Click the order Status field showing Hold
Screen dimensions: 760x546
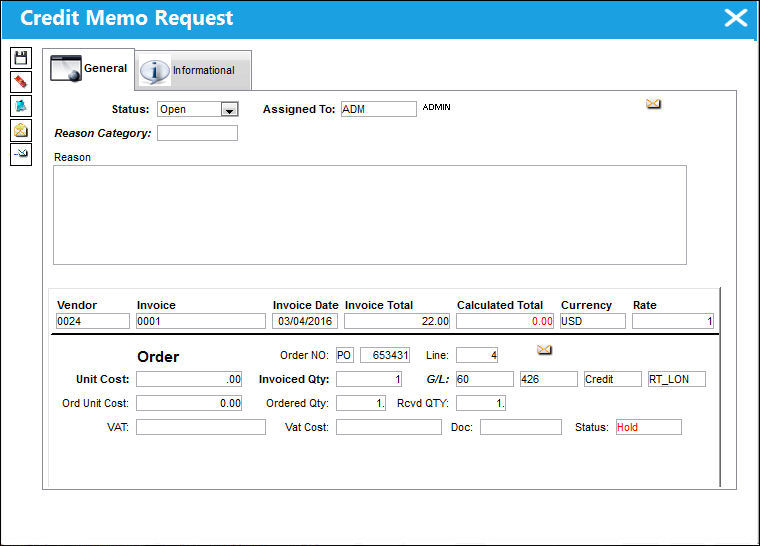[649, 427]
